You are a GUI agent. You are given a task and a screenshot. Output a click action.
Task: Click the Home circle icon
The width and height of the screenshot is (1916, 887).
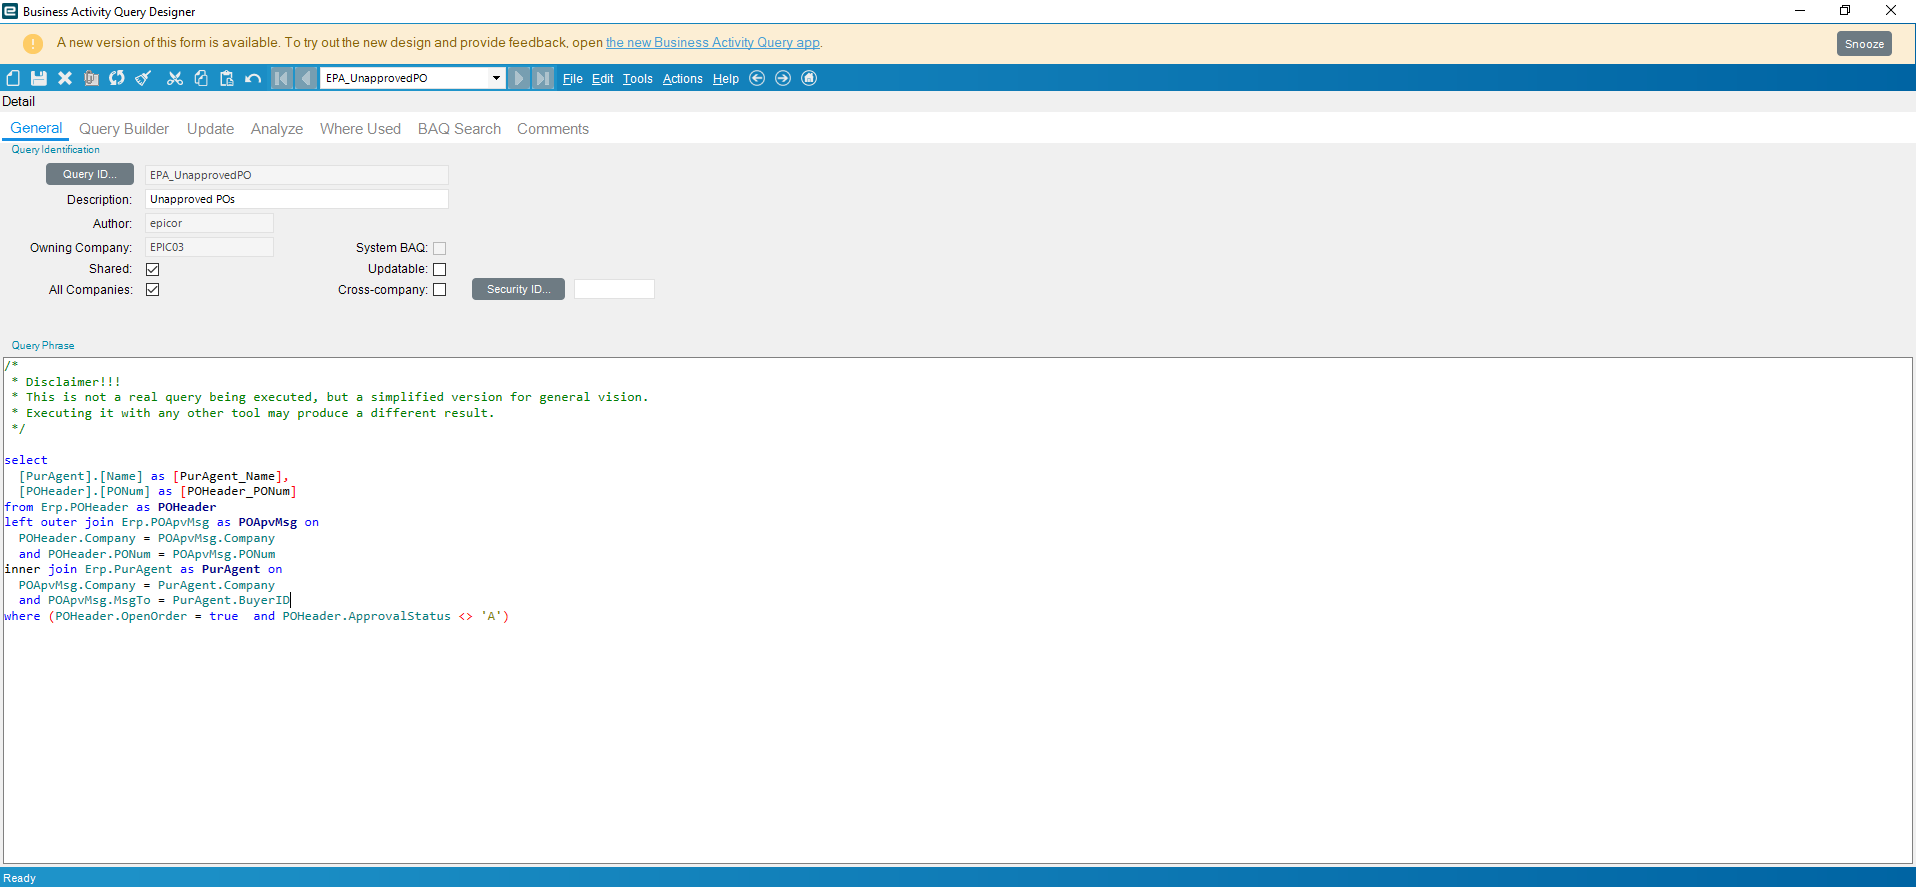tap(809, 78)
